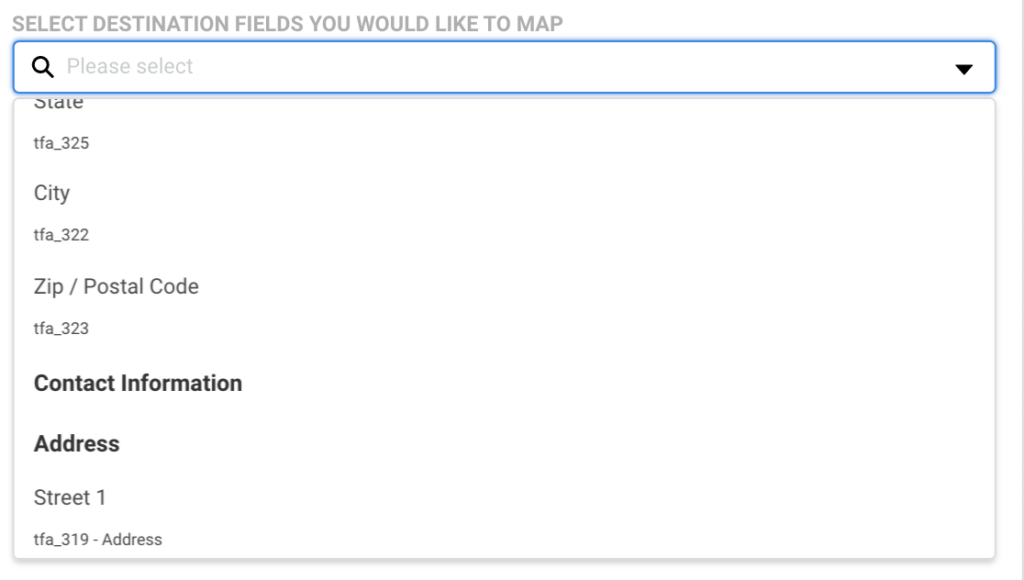Click the bold Address group header

point(76,444)
